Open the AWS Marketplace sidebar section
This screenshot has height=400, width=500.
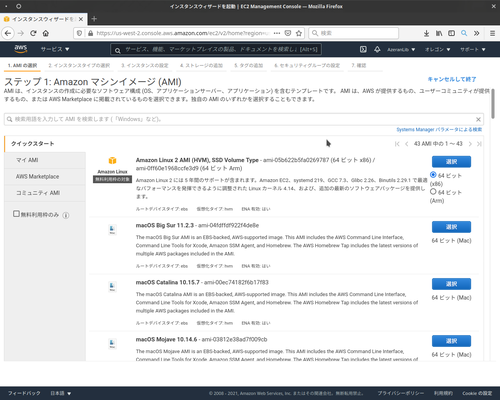click(45, 177)
